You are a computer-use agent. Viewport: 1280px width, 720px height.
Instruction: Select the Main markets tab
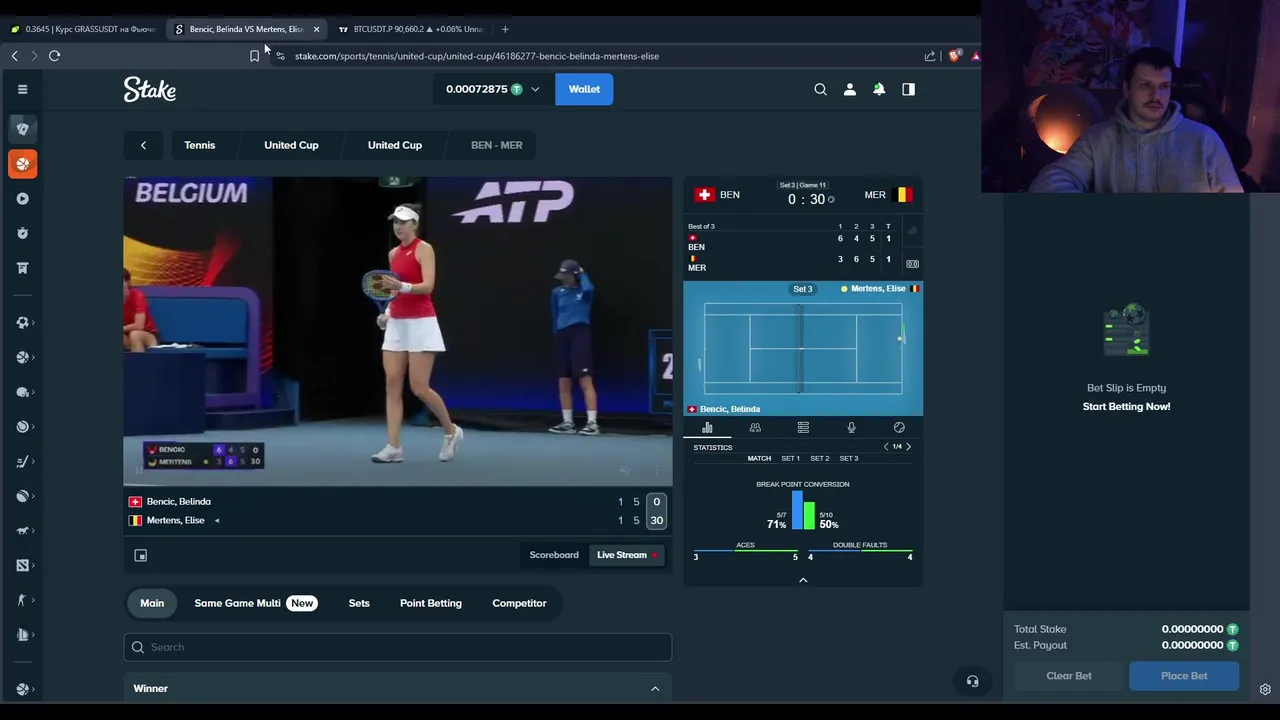tap(152, 603)
